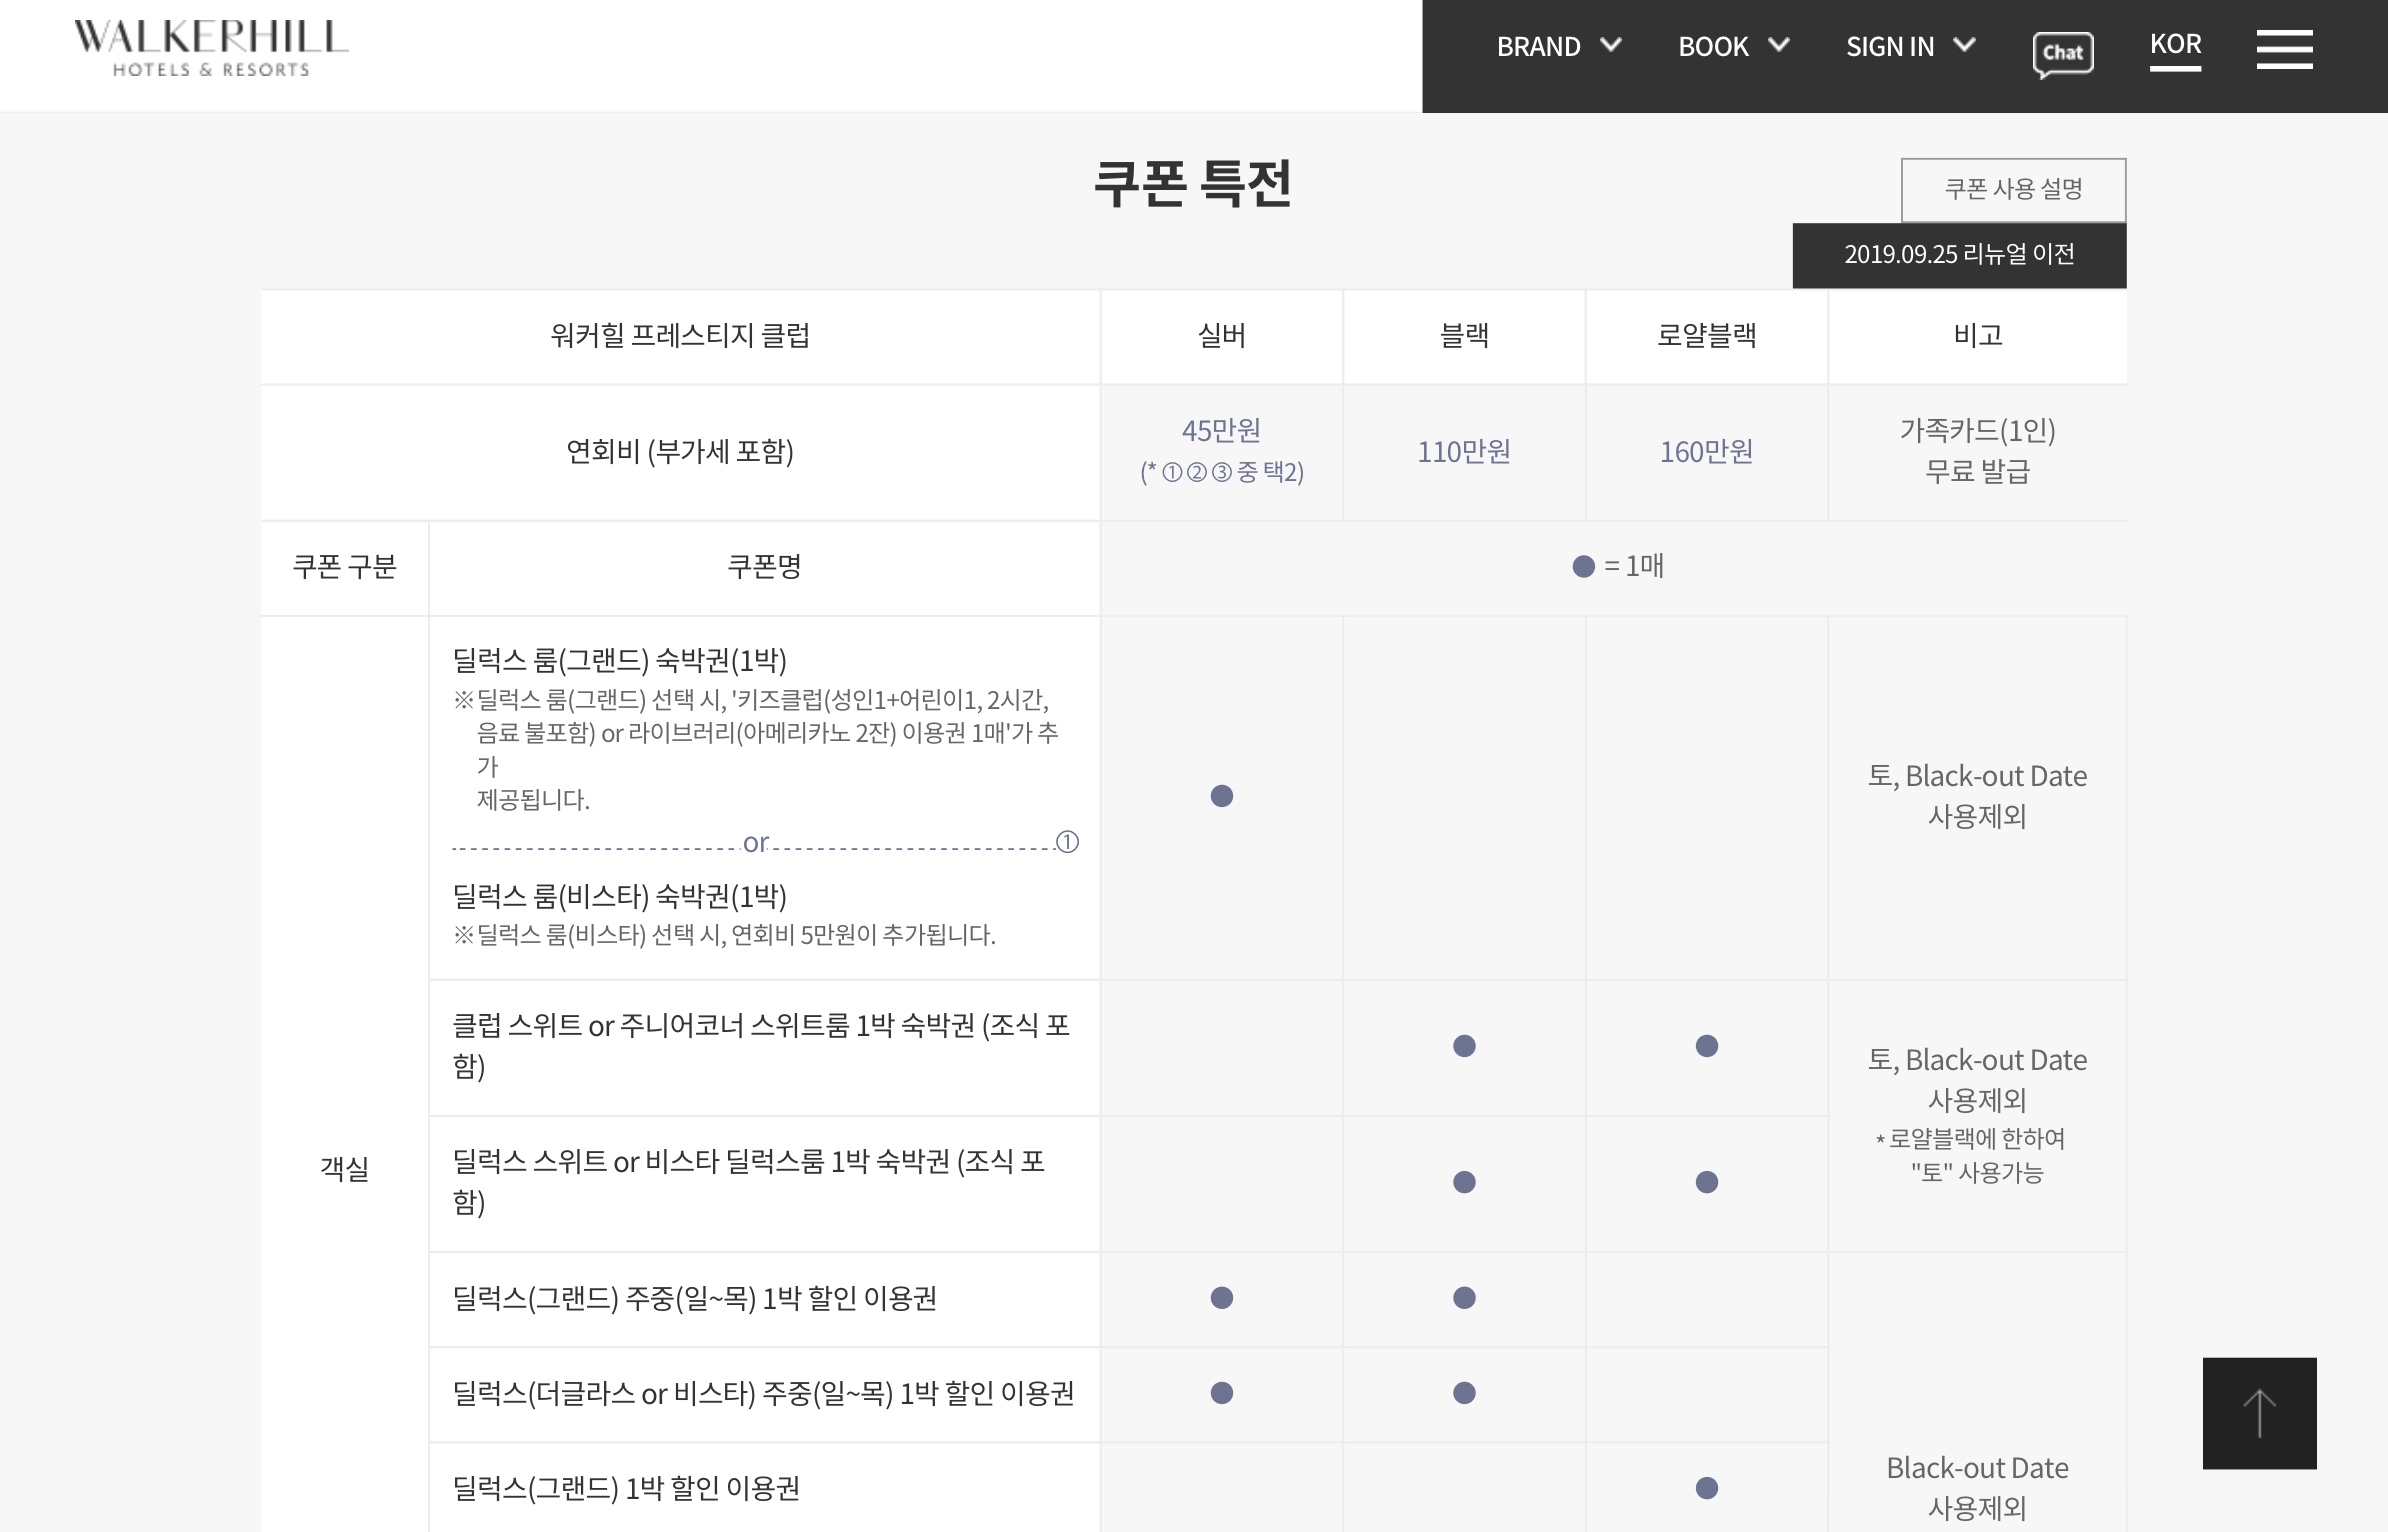Click the circled number 1 marker

[x=1067, y=842]
